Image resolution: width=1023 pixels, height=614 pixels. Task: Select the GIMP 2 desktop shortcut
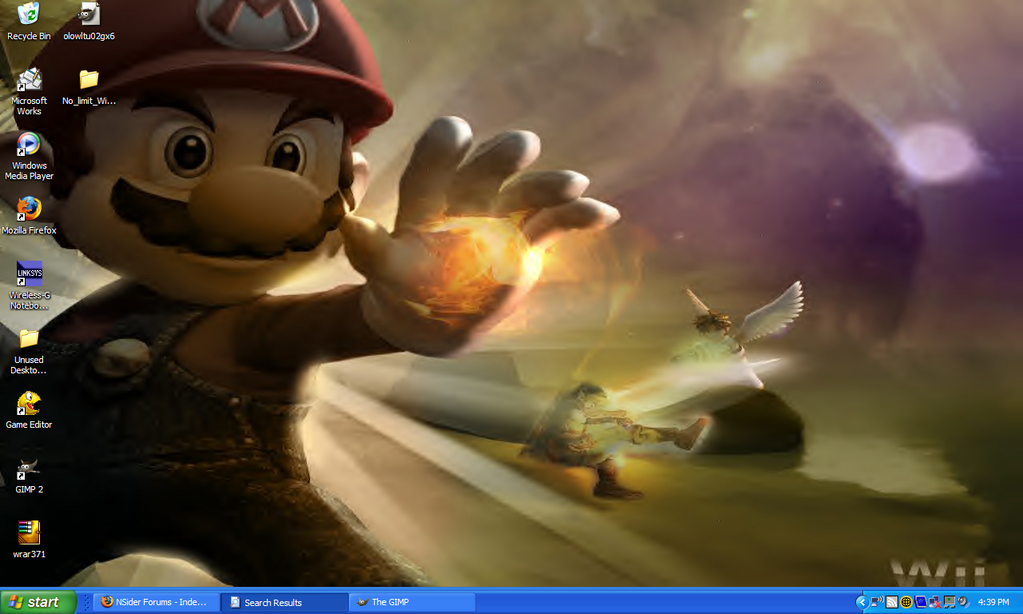tap(29, 475)
